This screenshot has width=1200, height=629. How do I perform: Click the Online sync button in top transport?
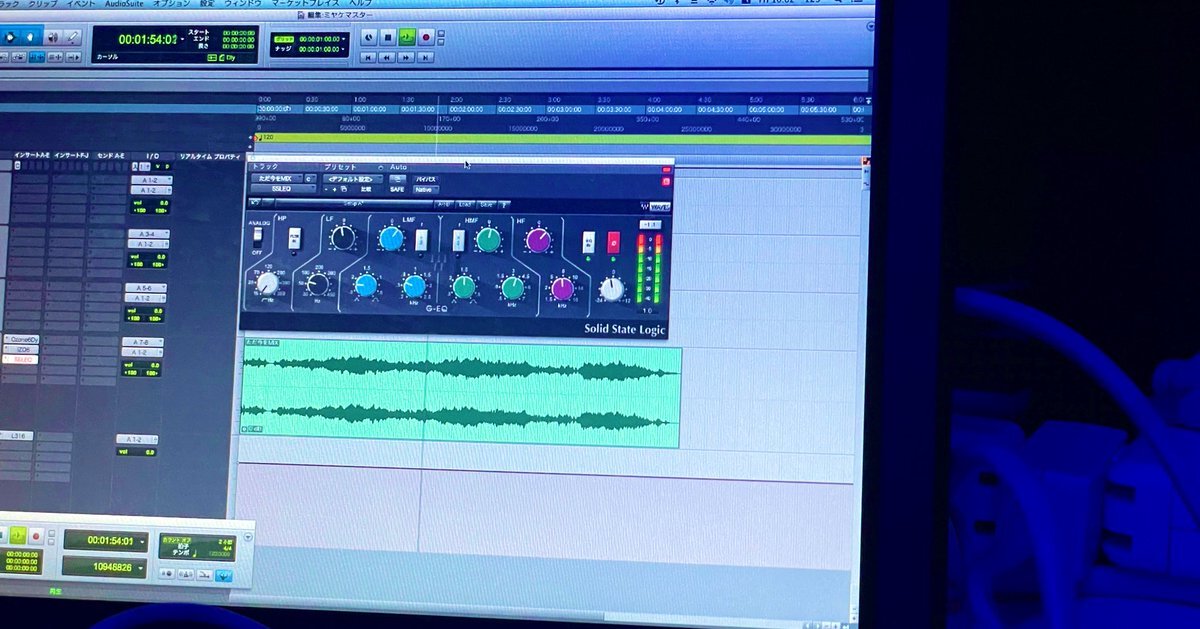click(x=368, y=38)
